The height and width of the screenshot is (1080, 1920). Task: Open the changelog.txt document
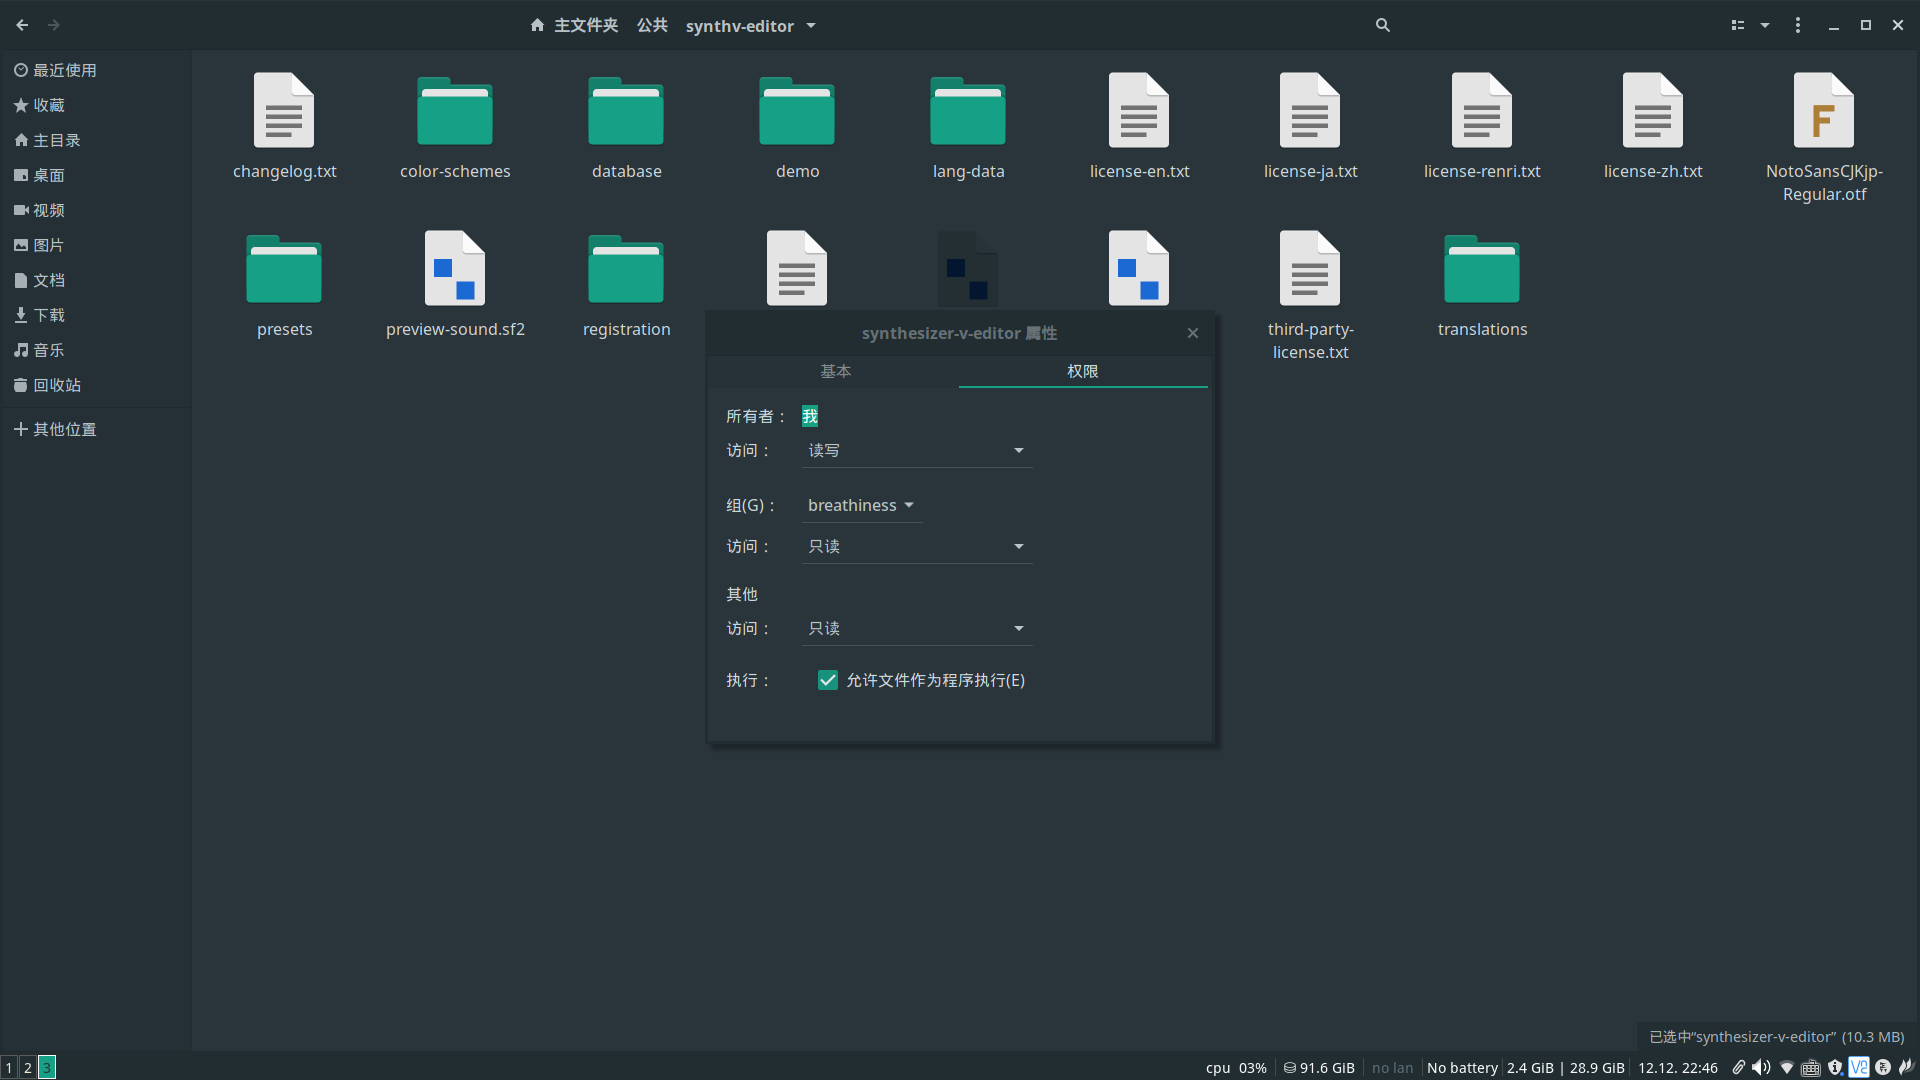(x=284, y=112)
